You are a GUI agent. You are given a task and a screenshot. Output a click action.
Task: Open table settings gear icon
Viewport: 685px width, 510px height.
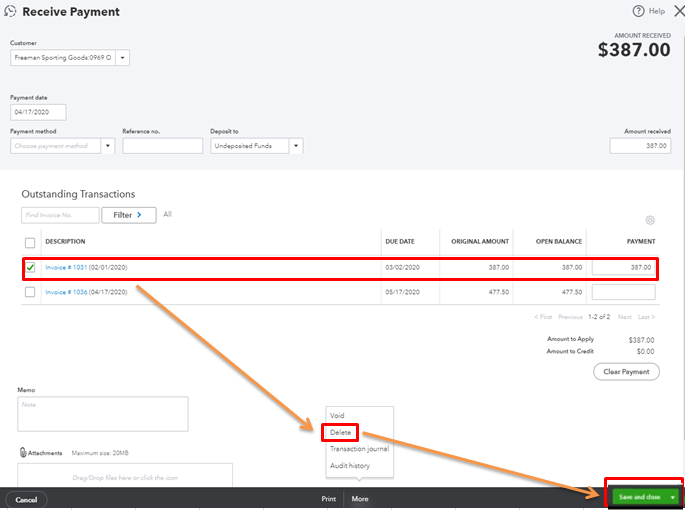point(649,221)
